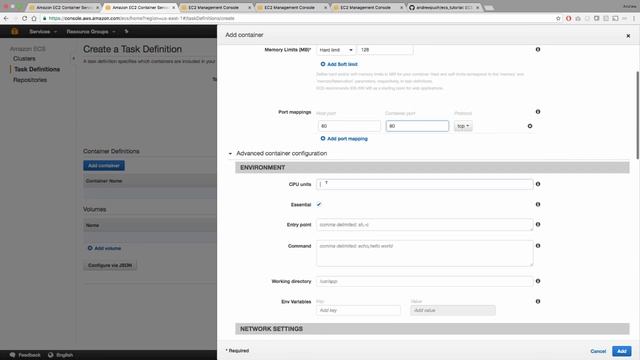Open the pin shortcut icon in AWS navbar

(127, 31)
